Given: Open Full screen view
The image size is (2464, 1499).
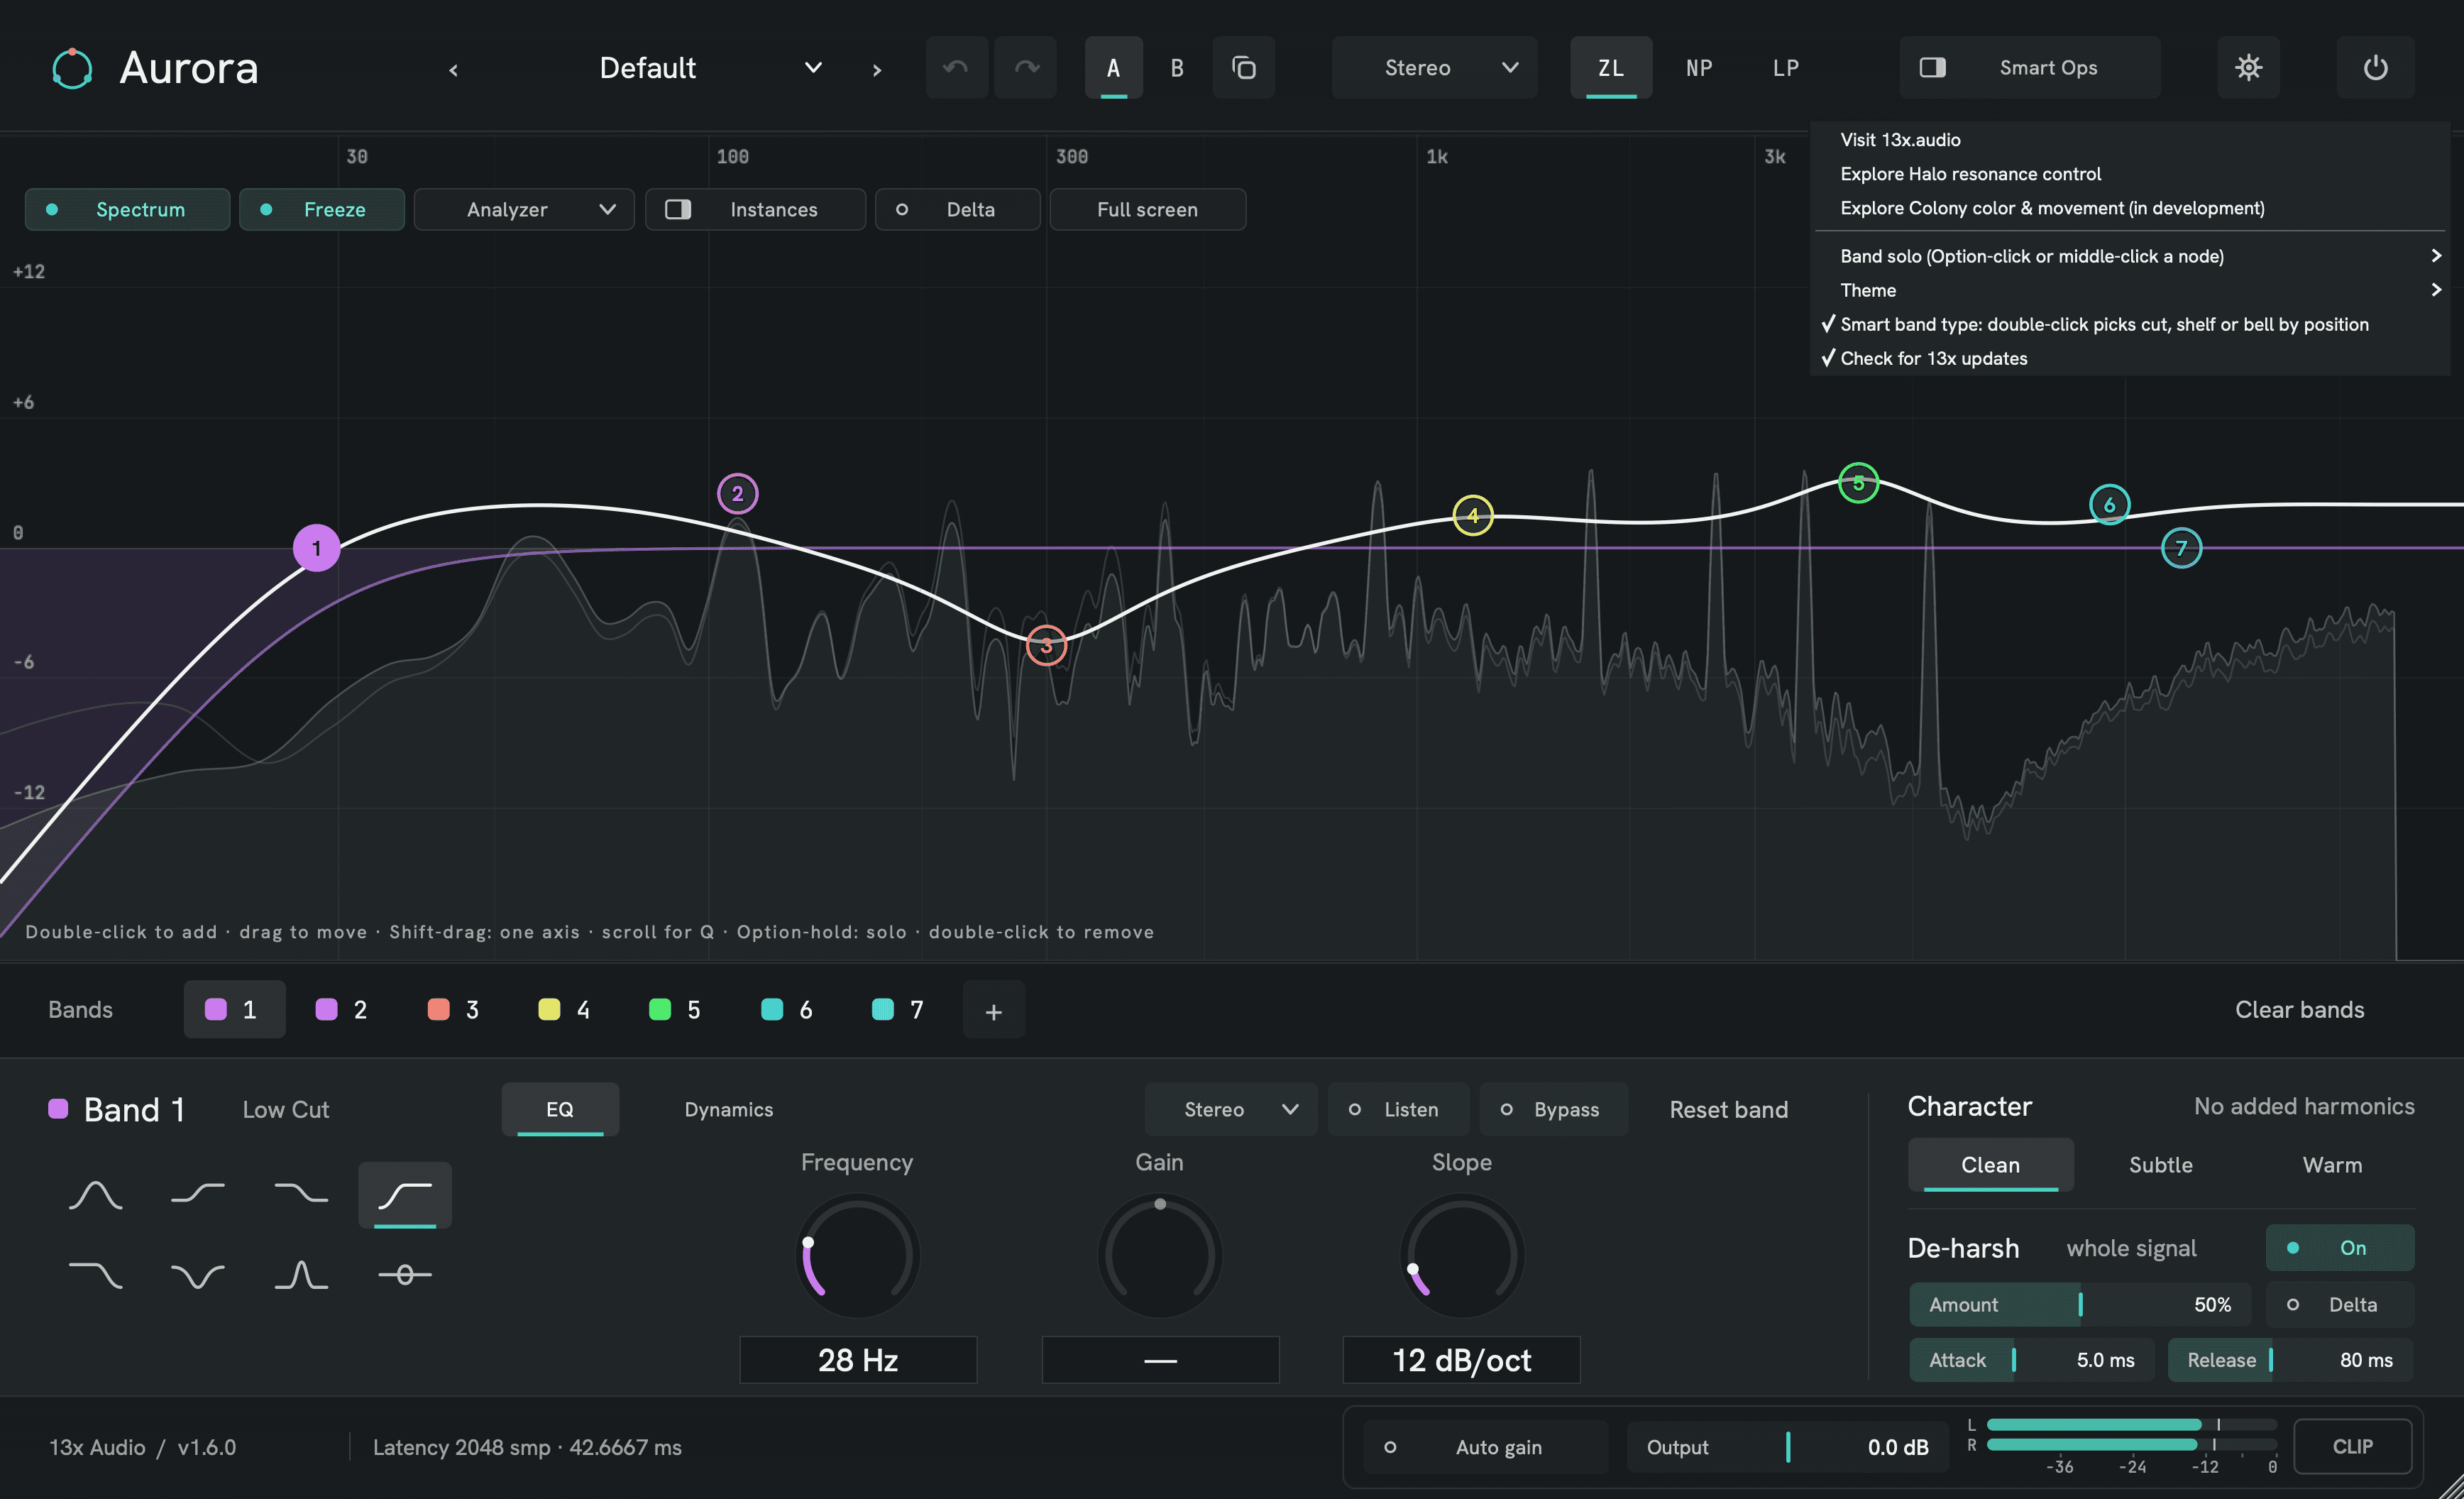Looking at the screenshot, I should coord(1147,209).
